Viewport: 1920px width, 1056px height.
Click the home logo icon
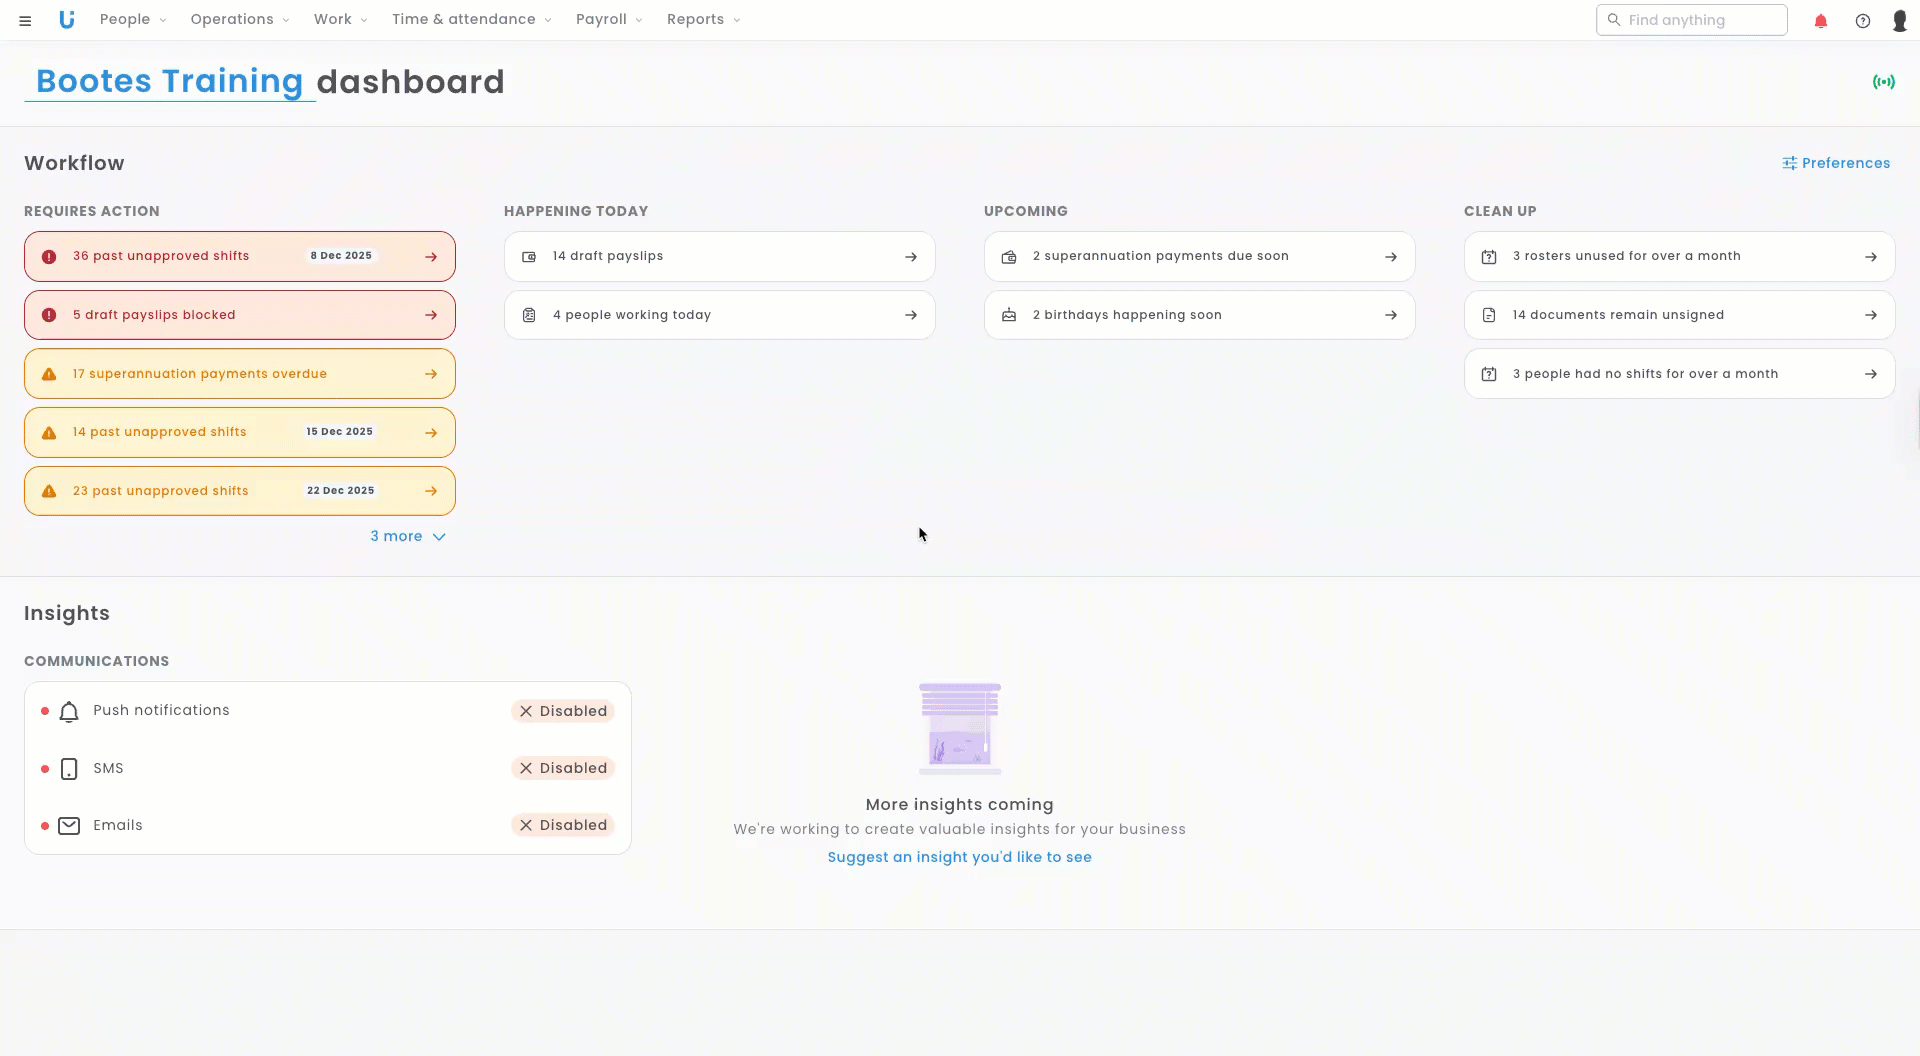67,20
